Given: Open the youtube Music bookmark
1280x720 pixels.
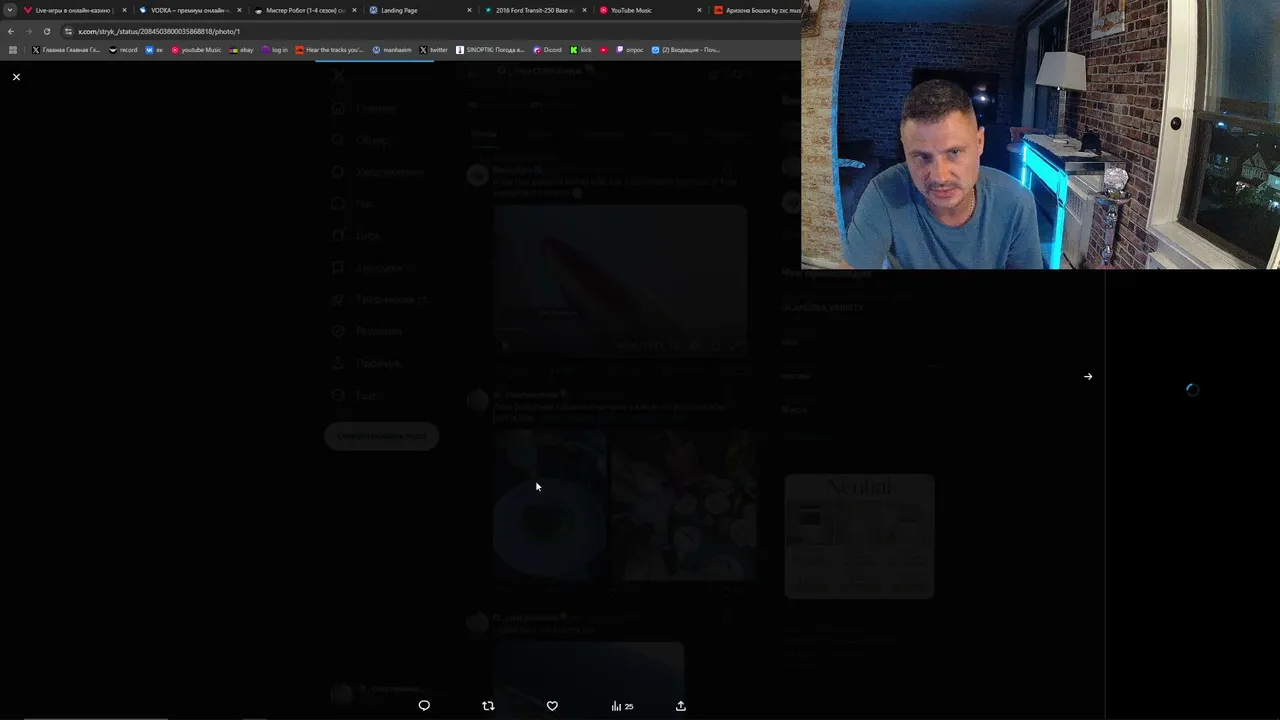Looking at the screenshot, I should [196, 49].
